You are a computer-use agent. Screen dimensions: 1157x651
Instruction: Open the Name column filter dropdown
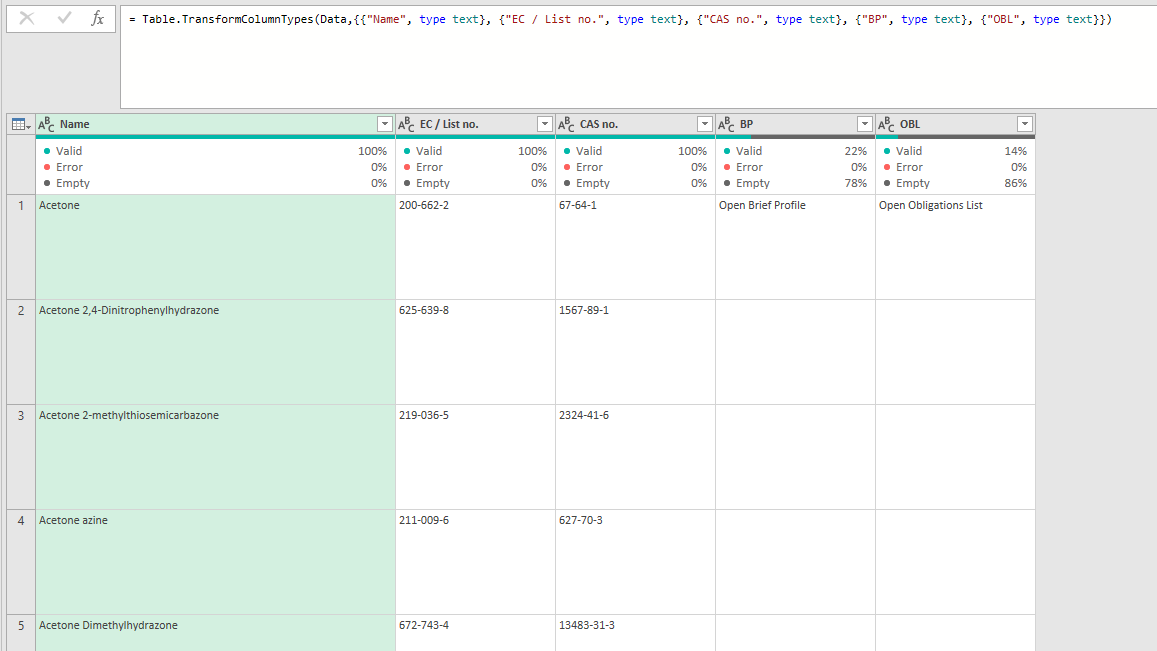(384, 124)
